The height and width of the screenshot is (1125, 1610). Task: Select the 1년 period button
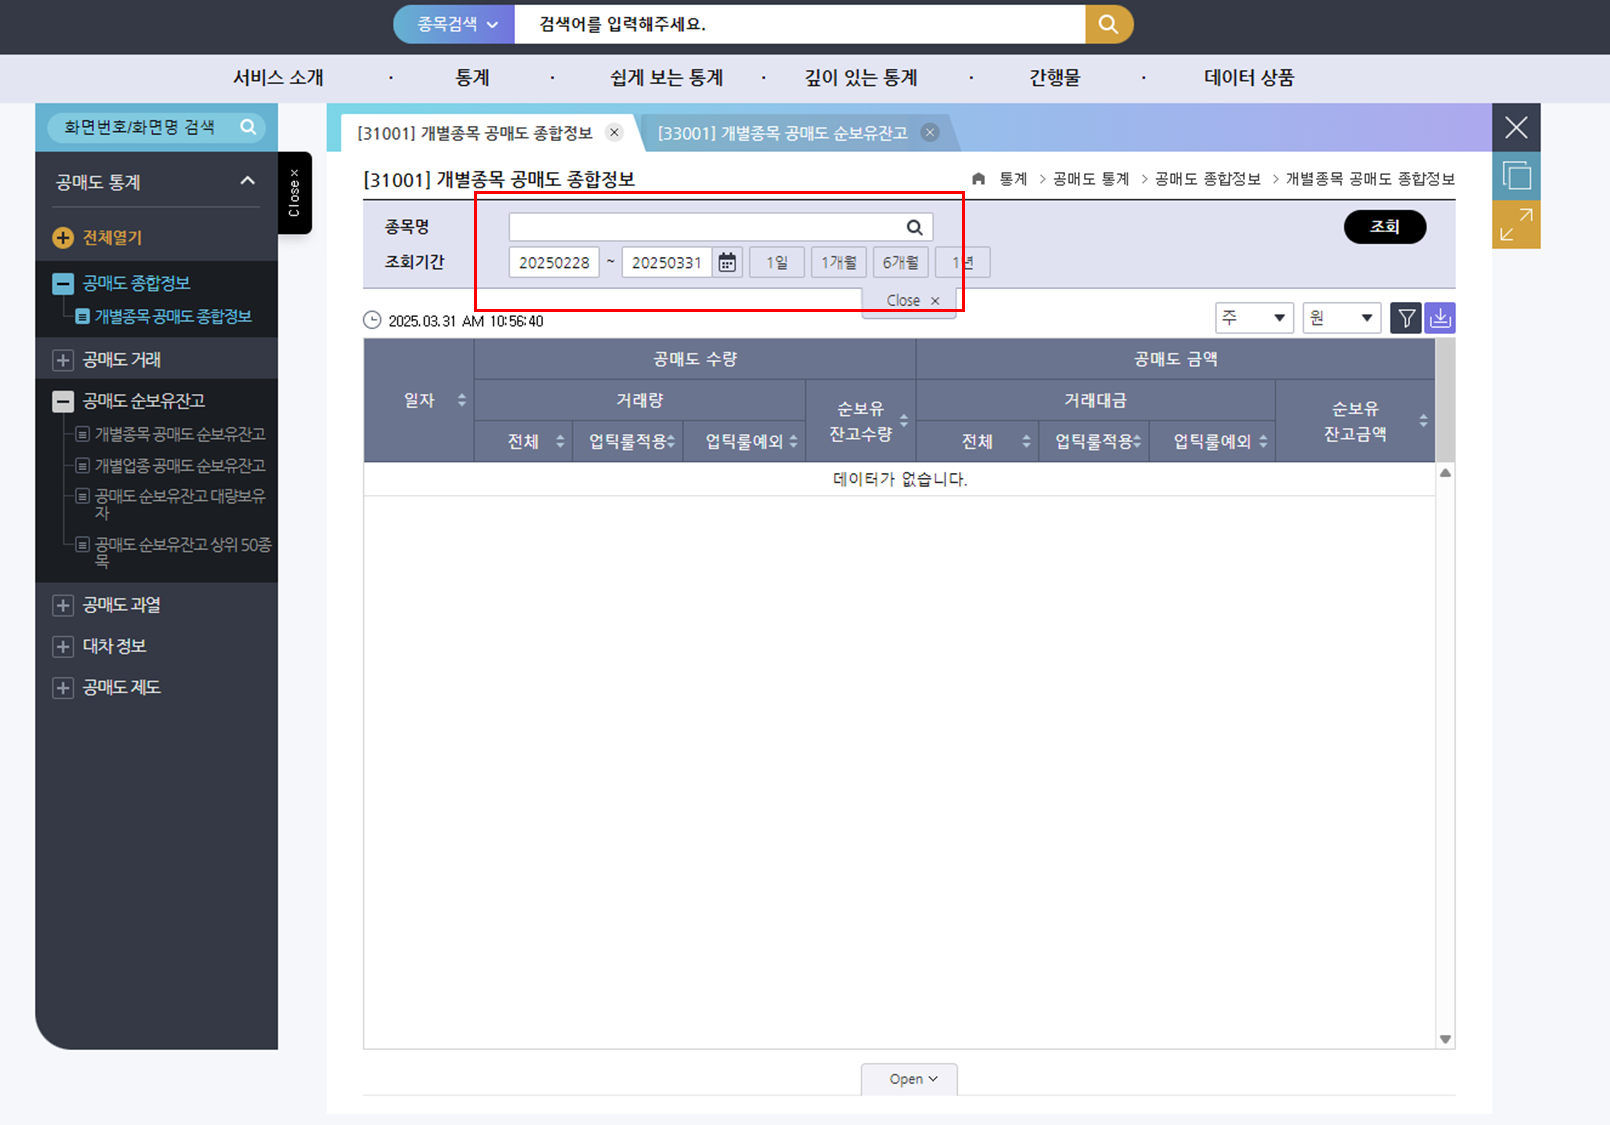(x=963, y=262)
